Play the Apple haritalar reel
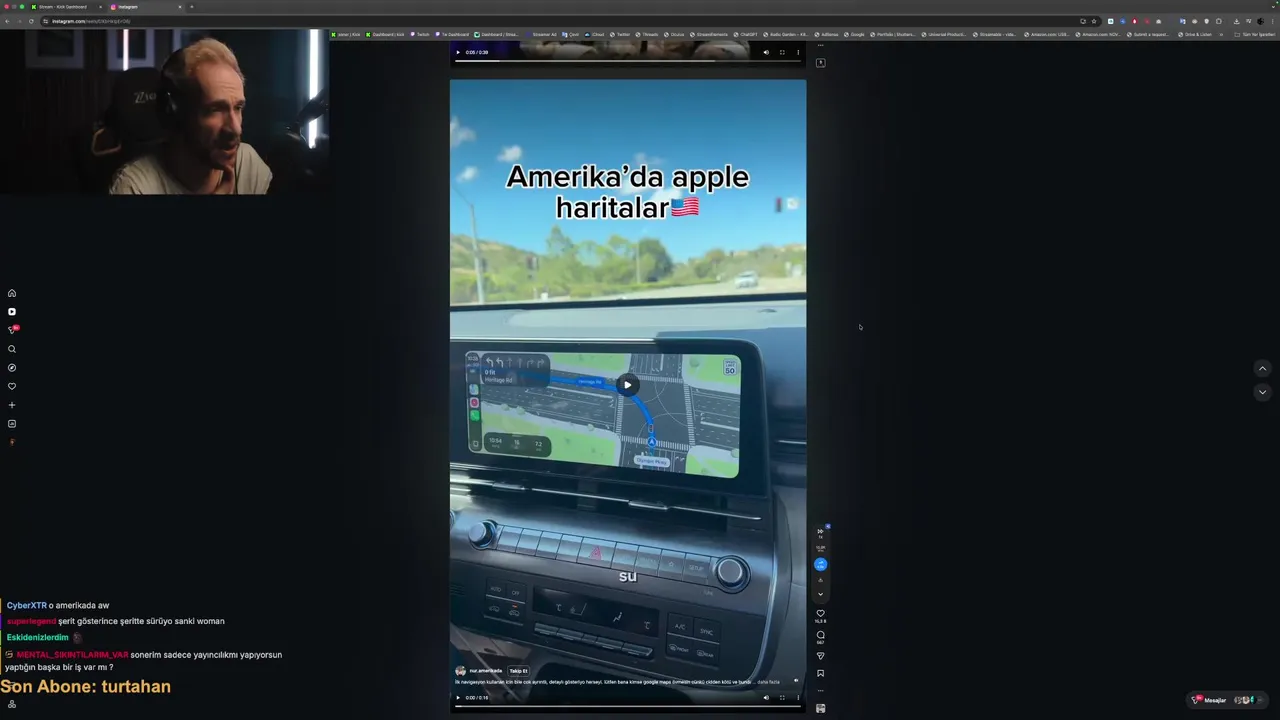 [627, 385]
